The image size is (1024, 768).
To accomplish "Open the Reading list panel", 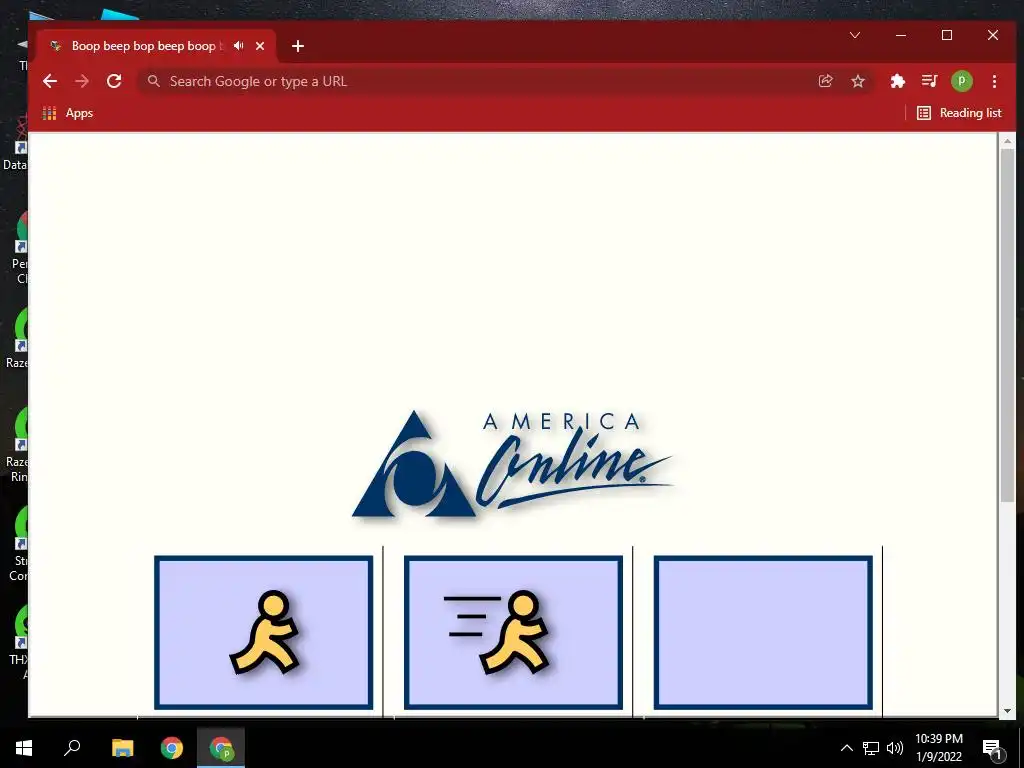I will pyautogui.click(x=959, y=113).
